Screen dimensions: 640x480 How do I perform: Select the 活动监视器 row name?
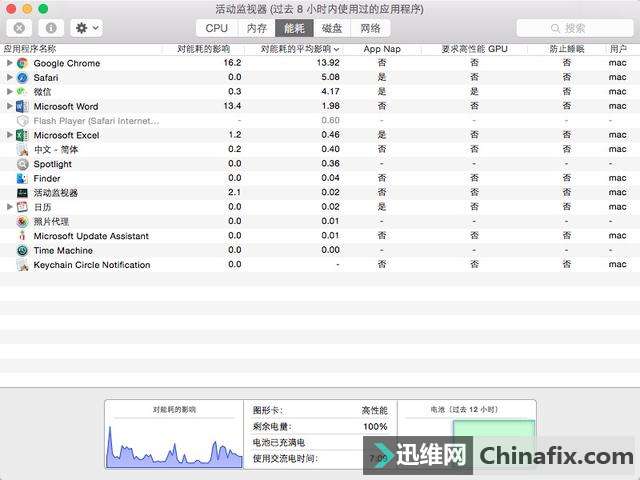[x=56, y=193]
